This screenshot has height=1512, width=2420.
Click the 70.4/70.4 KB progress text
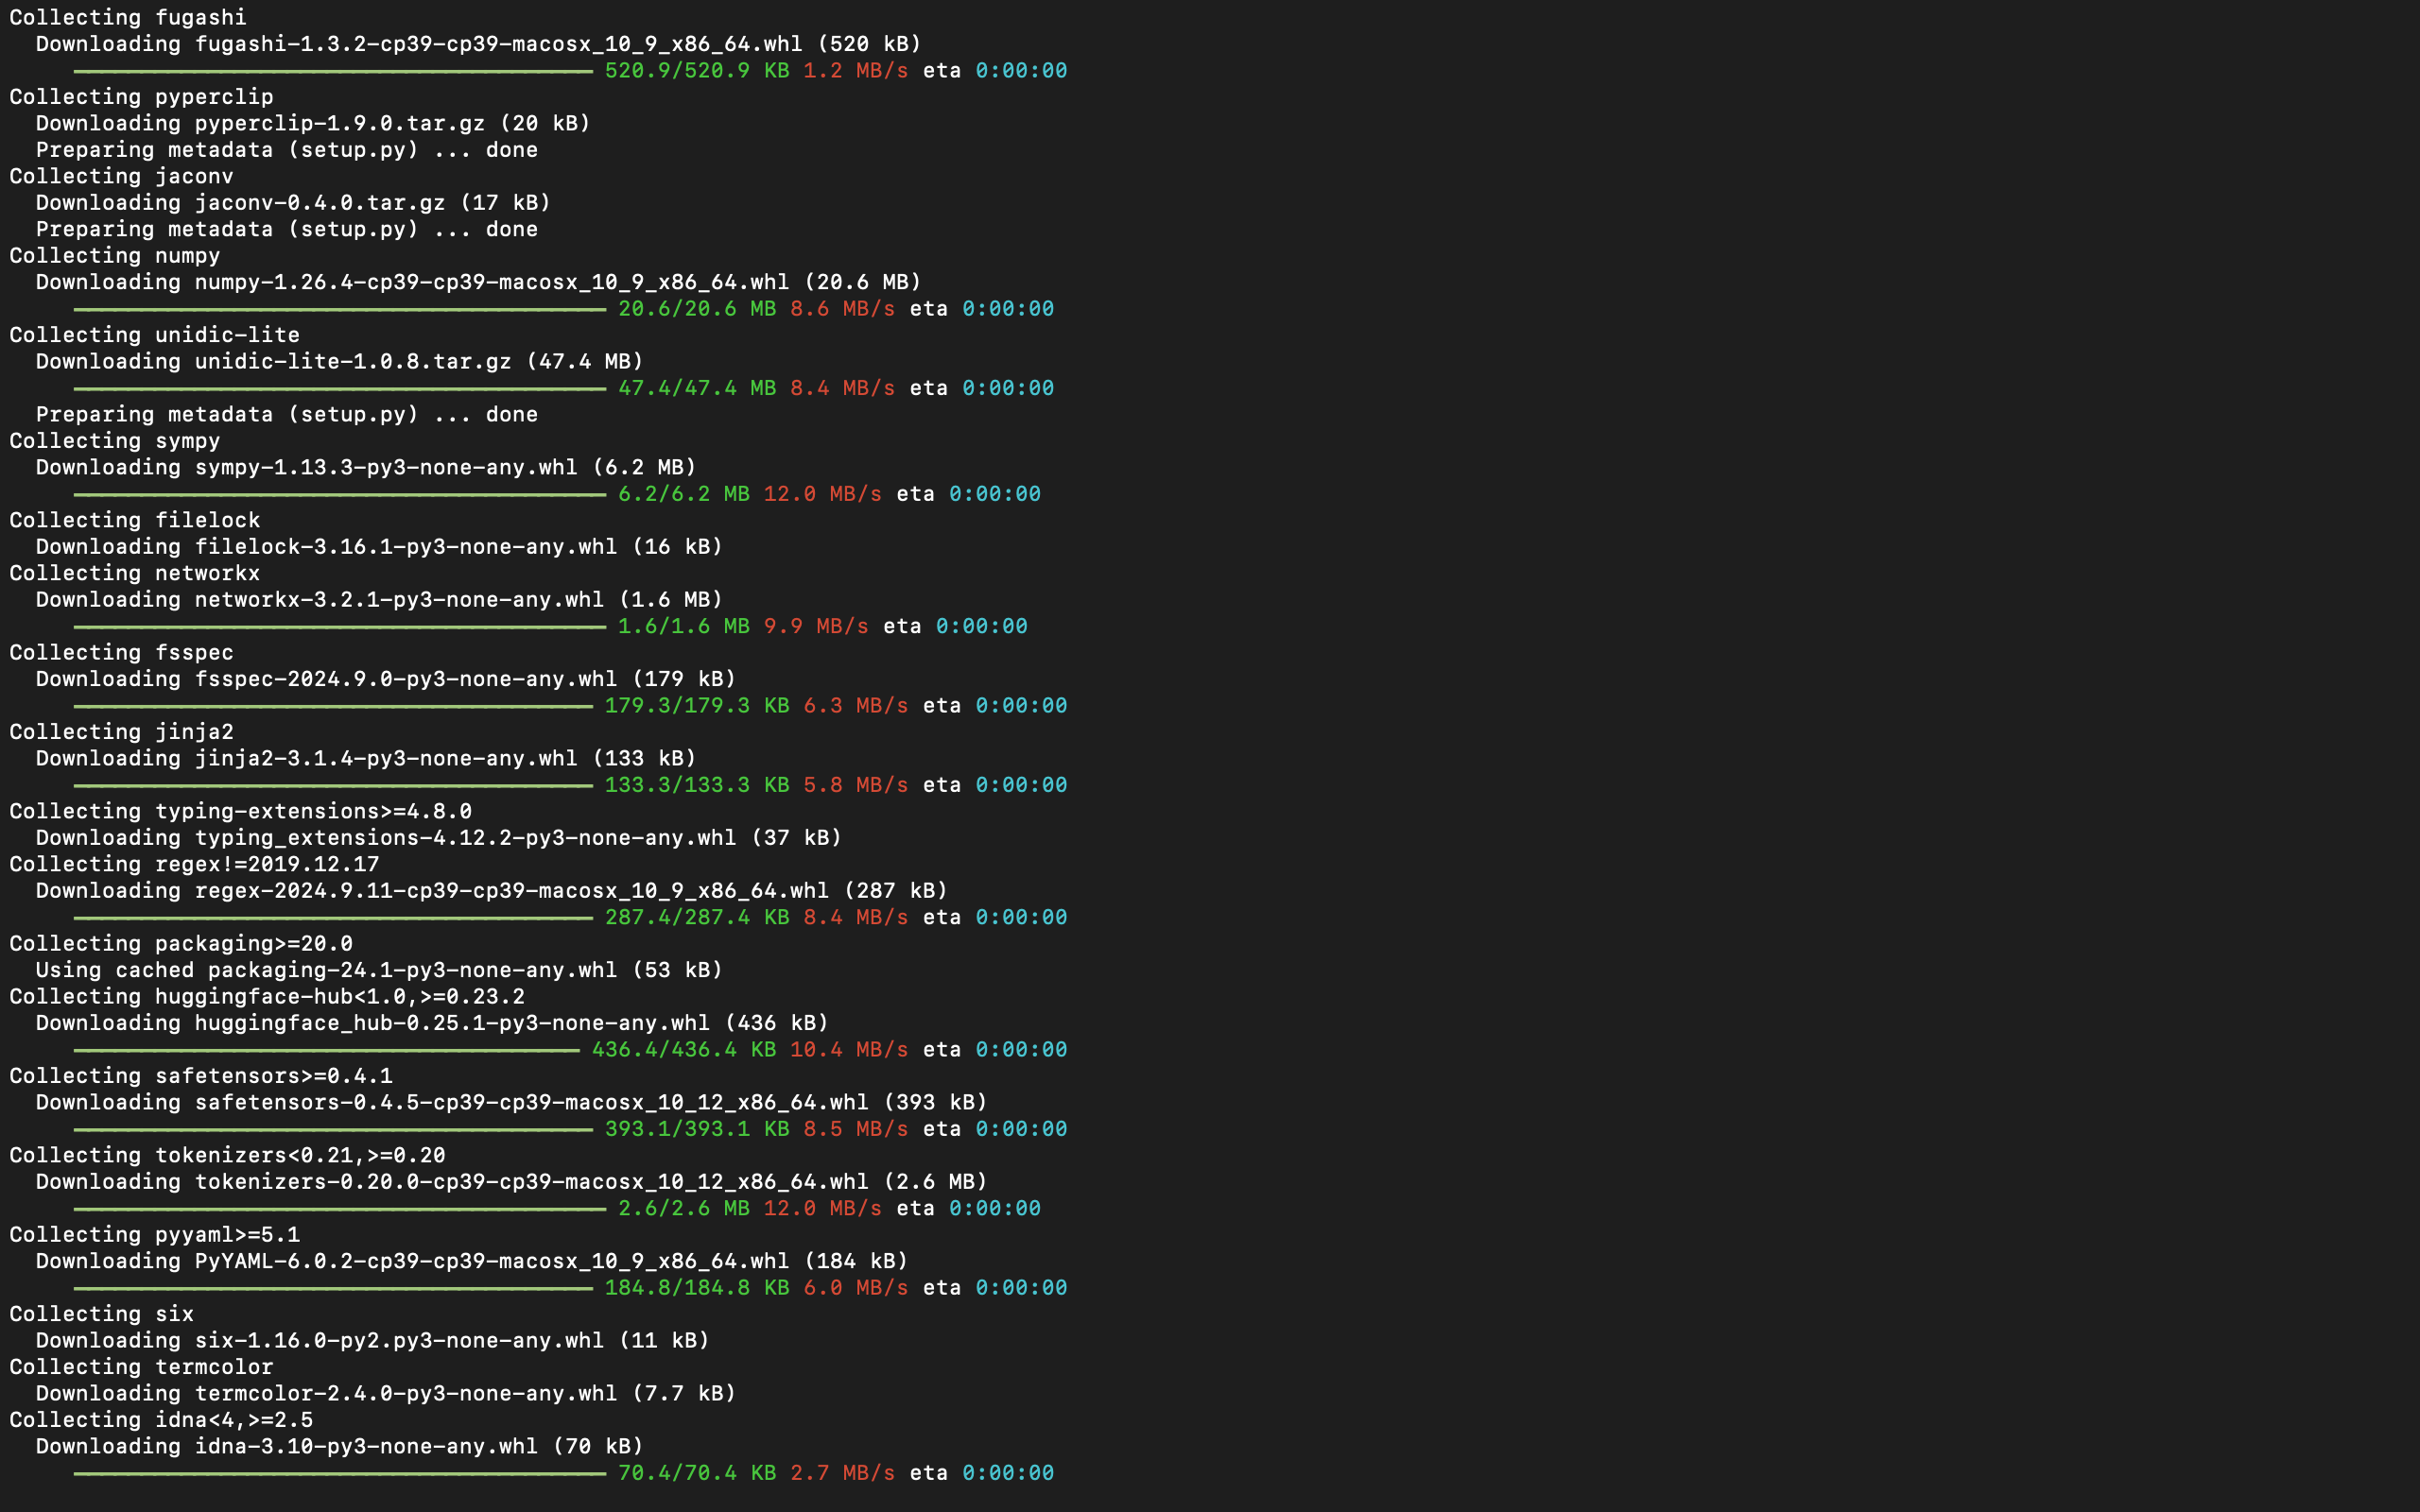(697, 1473)
